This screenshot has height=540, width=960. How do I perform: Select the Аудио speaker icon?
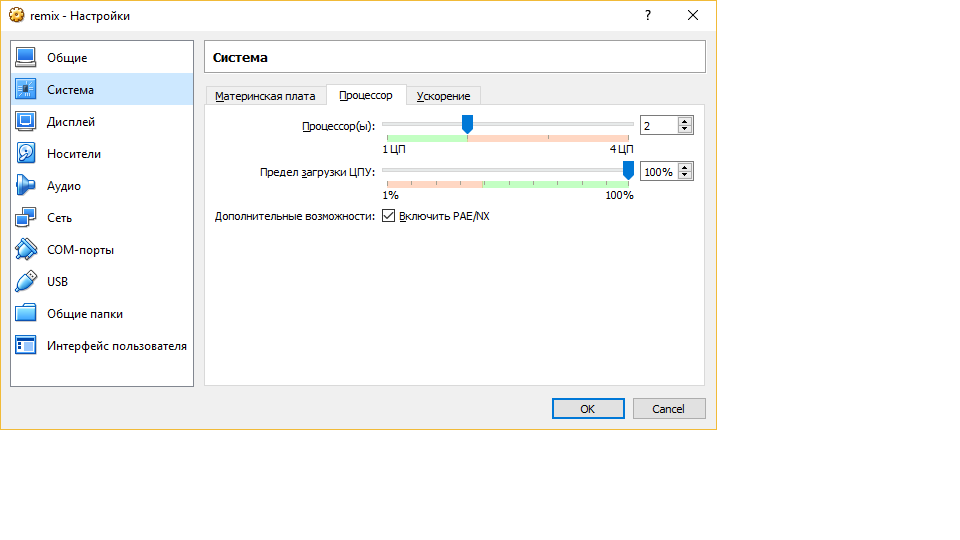click(26, 186)
